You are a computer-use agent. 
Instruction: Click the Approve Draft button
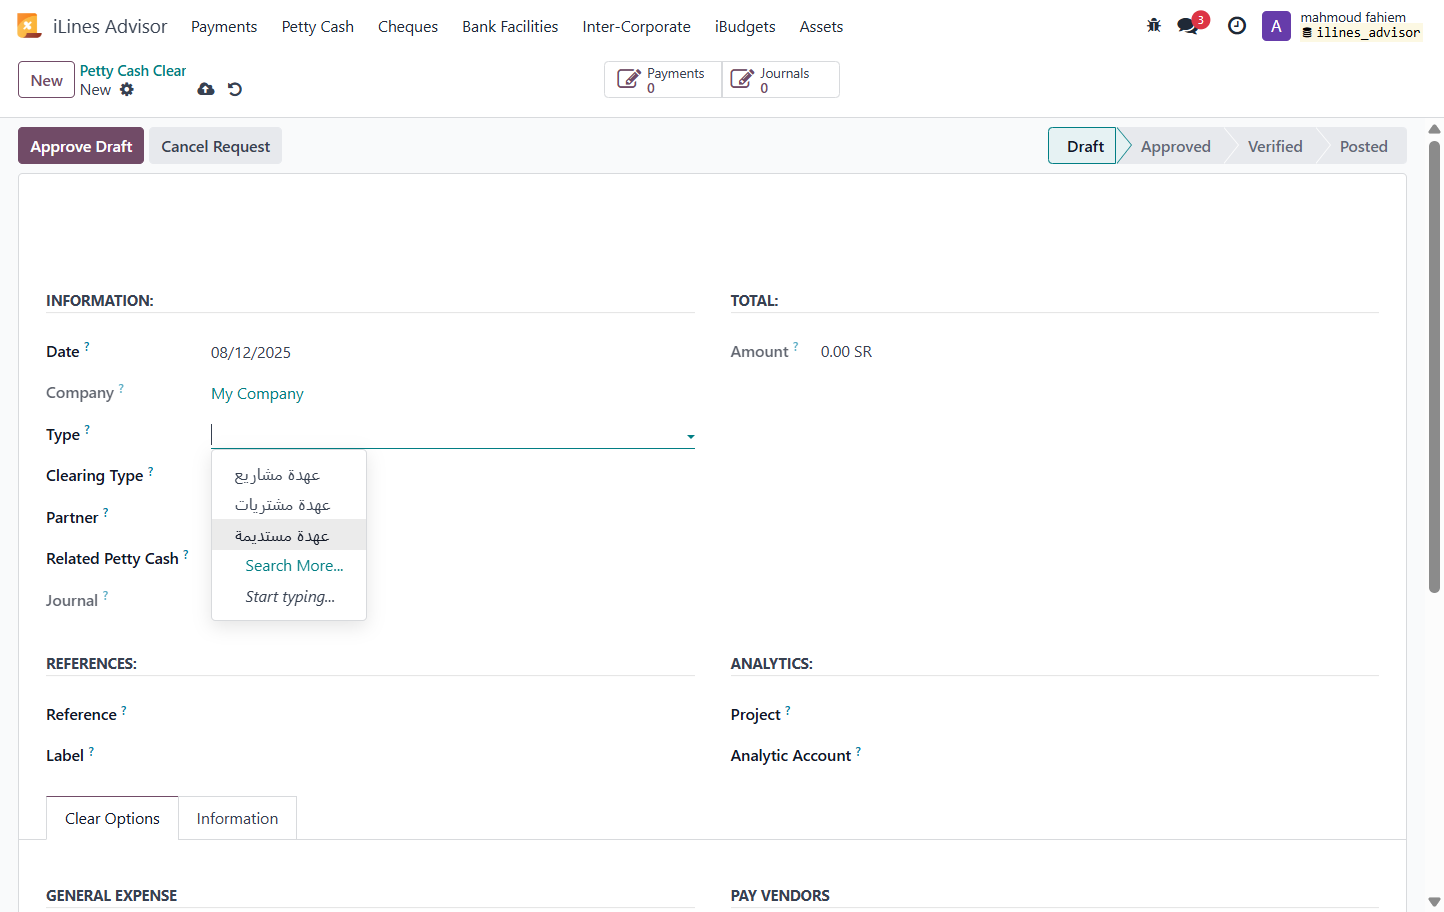(x=81, y=146)
